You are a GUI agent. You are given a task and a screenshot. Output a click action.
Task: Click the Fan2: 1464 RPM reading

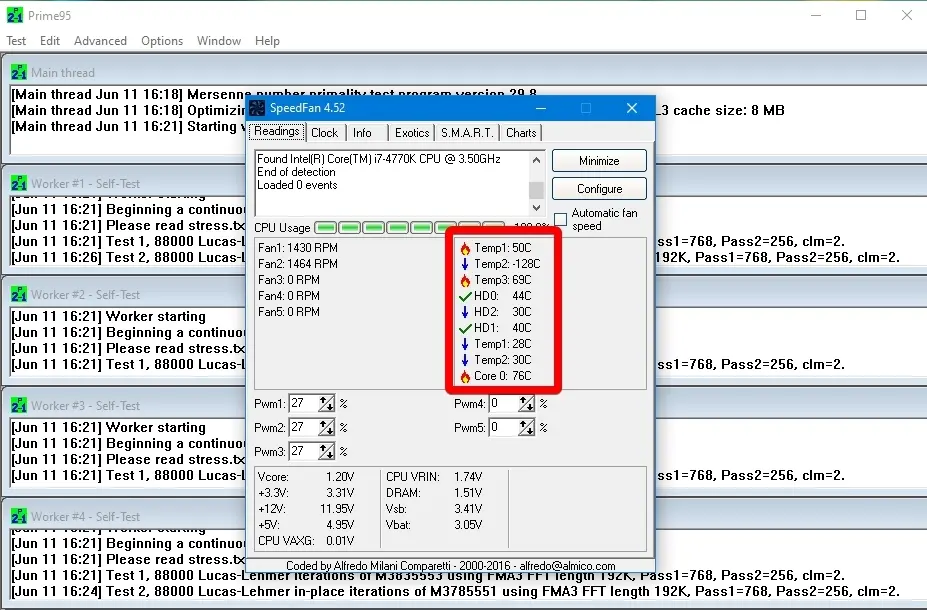pyautogui.click(x=298, y=264)
